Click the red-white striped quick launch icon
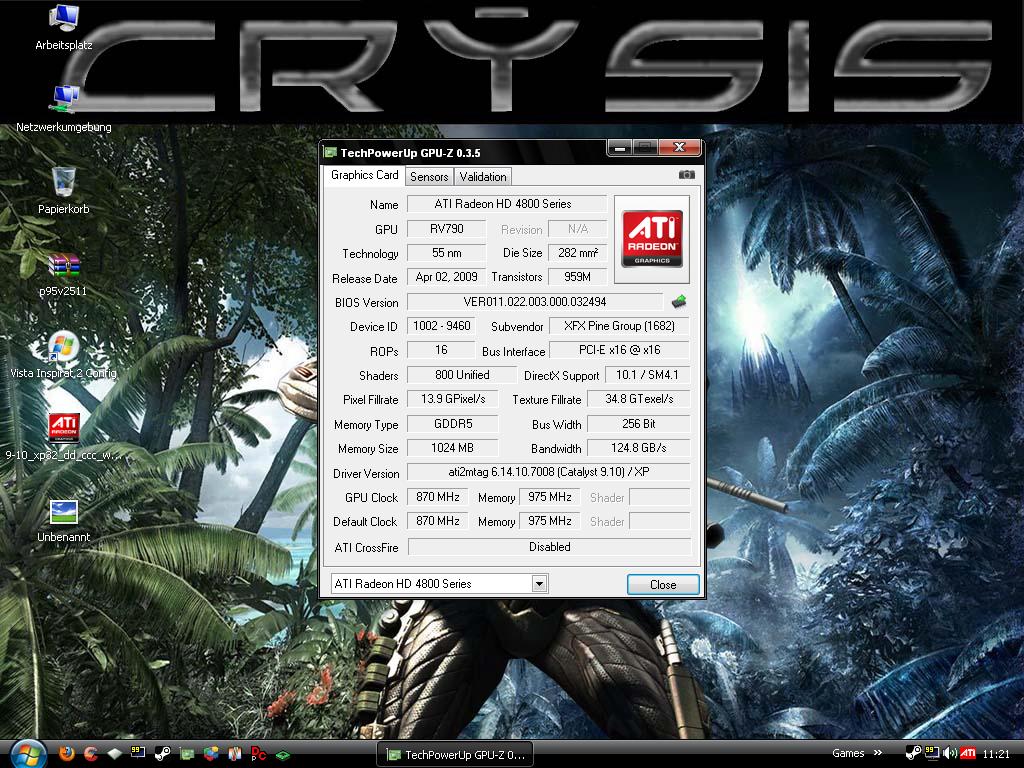The height and width of the screenshot is (768, 1024). pyautogui.click(x=234, y=754)
